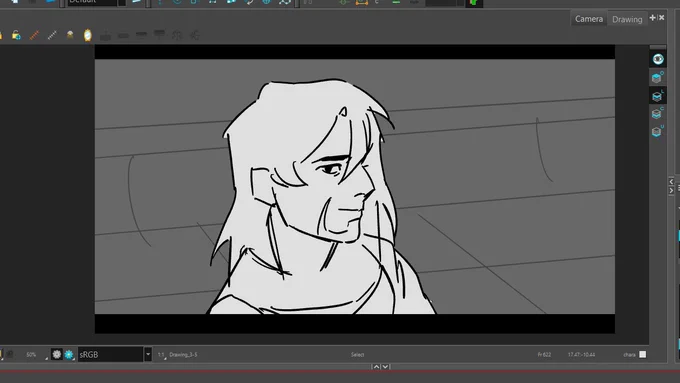The height and width of the screenshot is (383, 680).
Task: Switch to the Drawing view tab
Action: (x=627, y=19)
